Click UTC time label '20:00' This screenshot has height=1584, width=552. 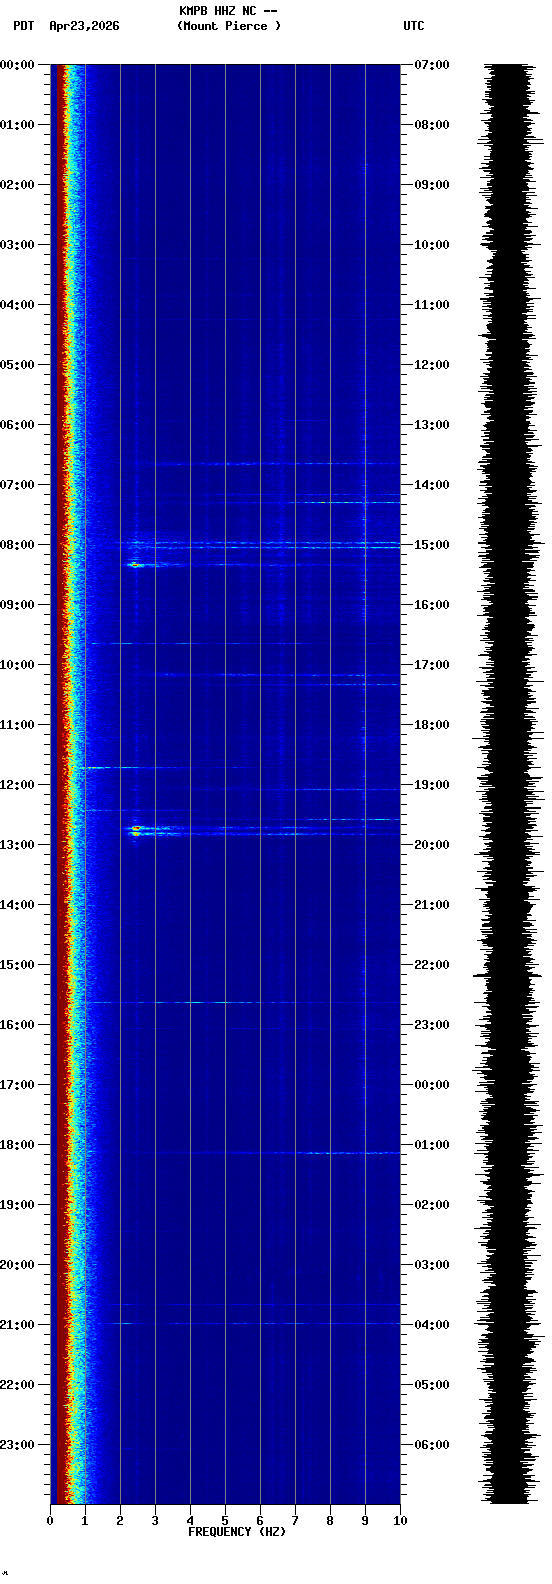pyautogui.click(x=432, y=845)
